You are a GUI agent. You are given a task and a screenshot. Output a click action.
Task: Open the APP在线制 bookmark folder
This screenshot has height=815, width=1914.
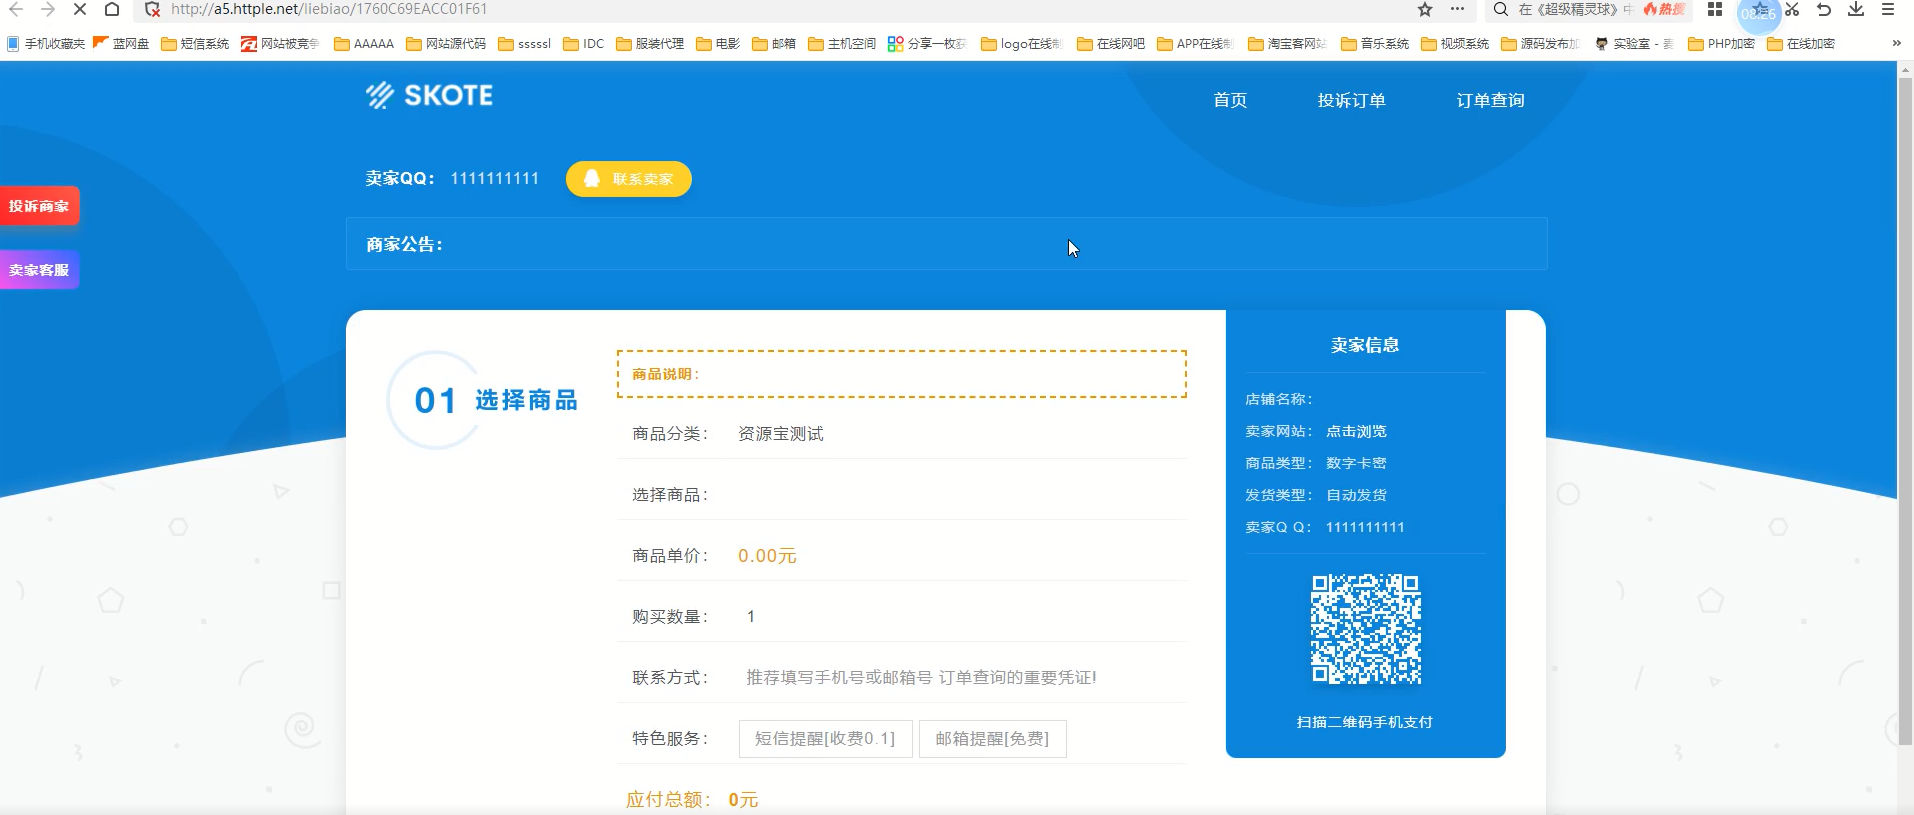pyautogui.click(x=1195, y=44)
